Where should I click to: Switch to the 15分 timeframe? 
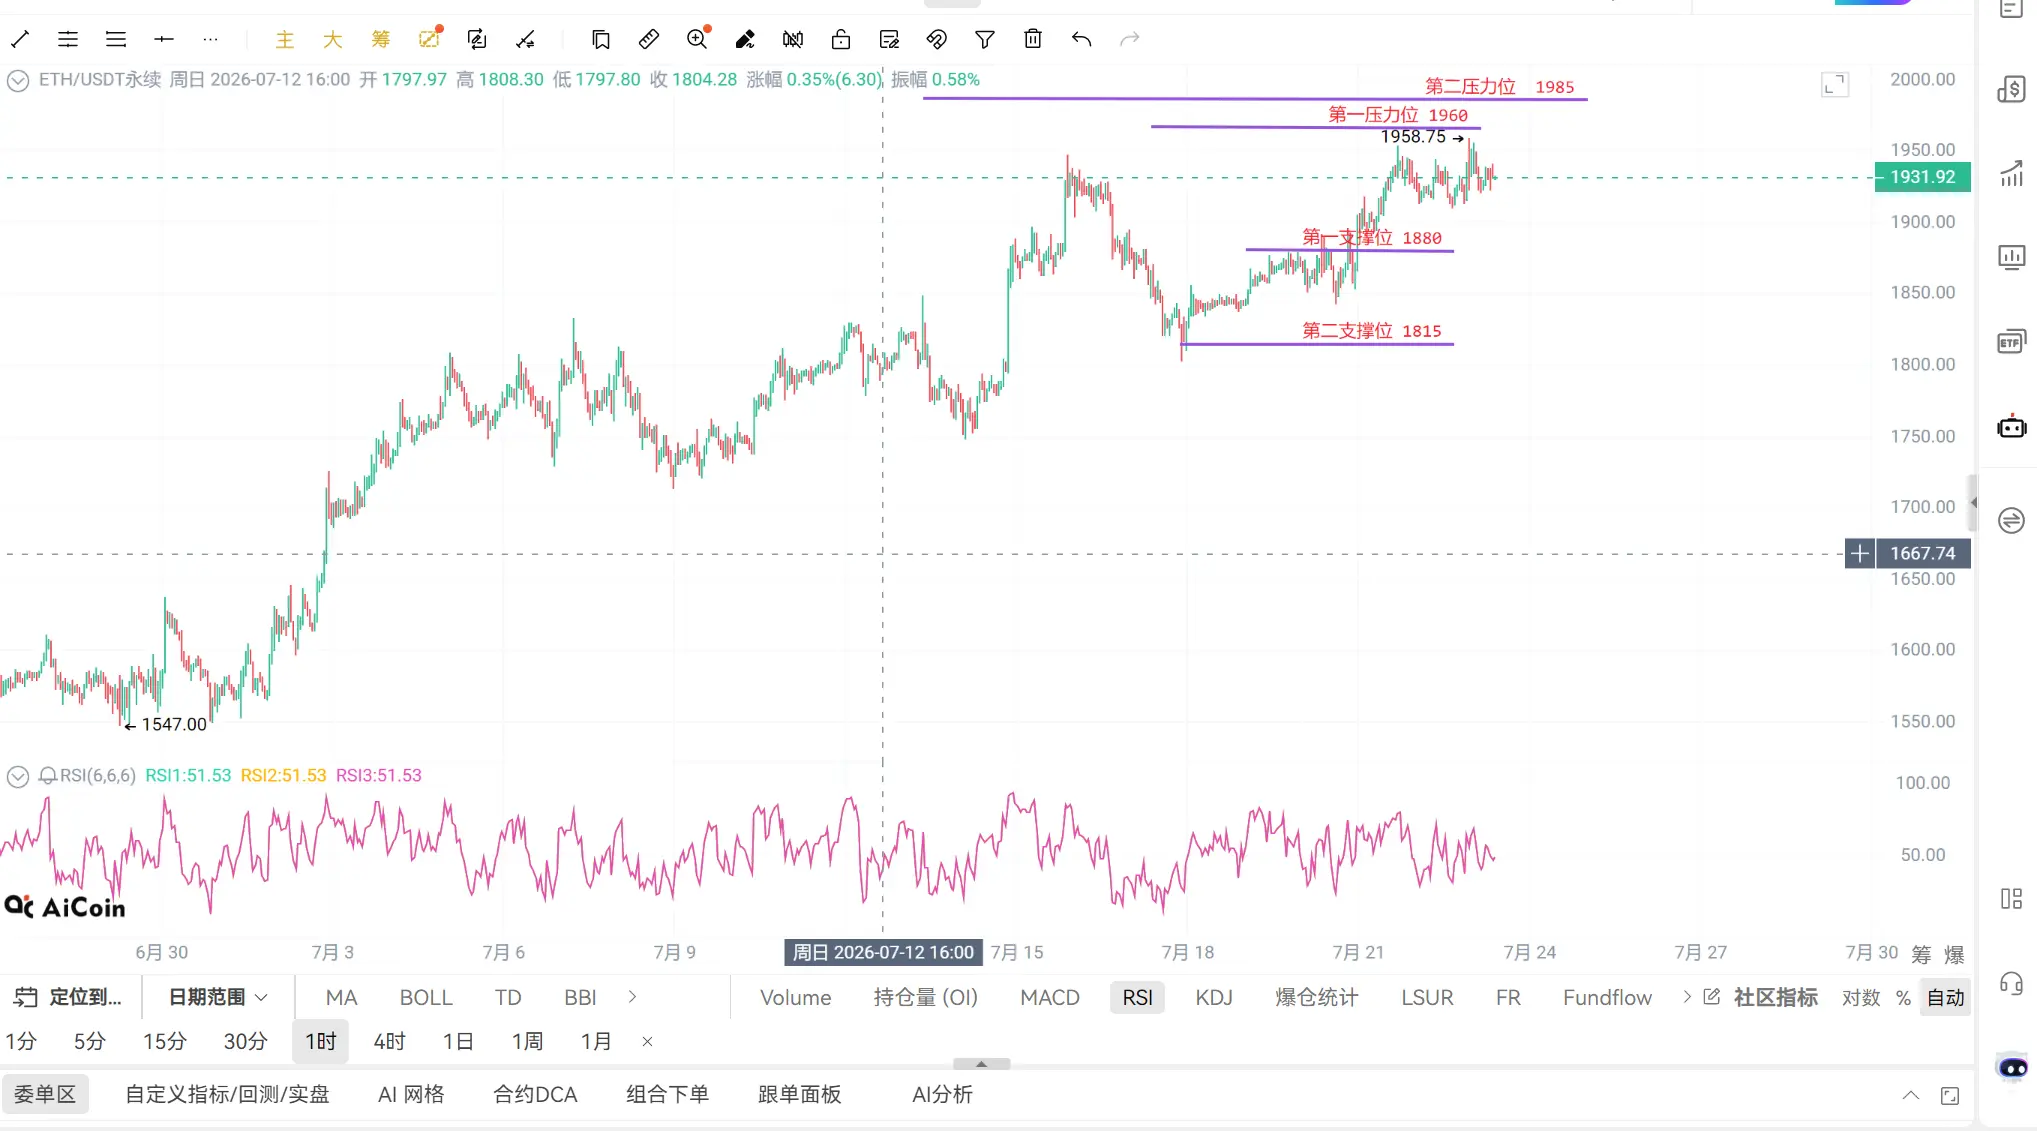(x=165, y=1042)
